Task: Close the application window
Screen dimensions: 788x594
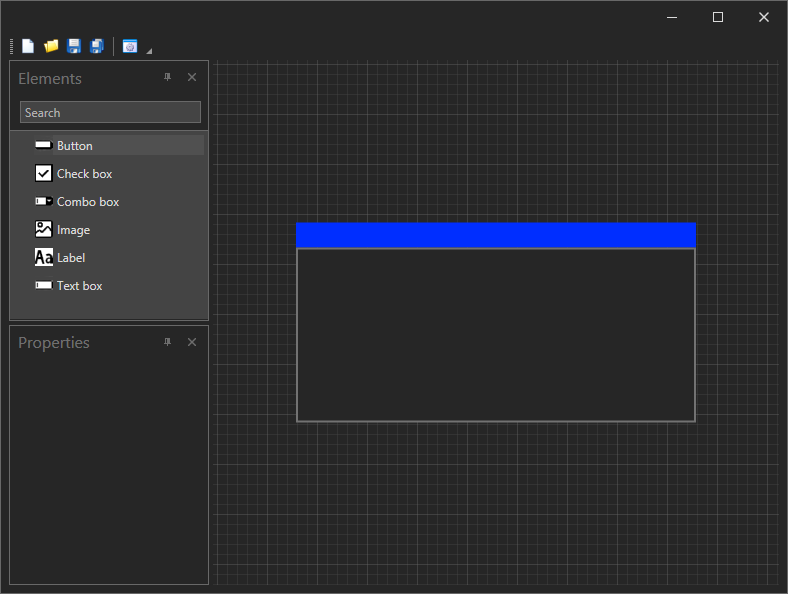Action: (x=763, y=17)
